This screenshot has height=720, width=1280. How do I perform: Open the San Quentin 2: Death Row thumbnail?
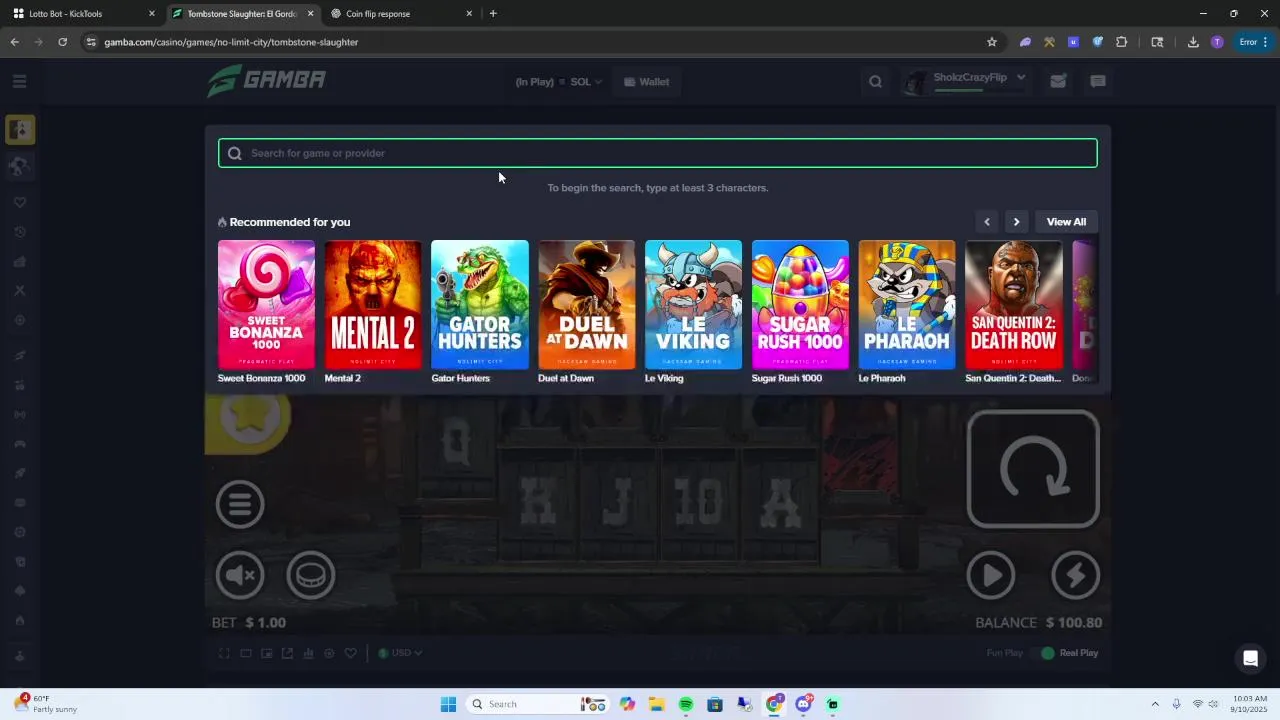click(1014, 305)
